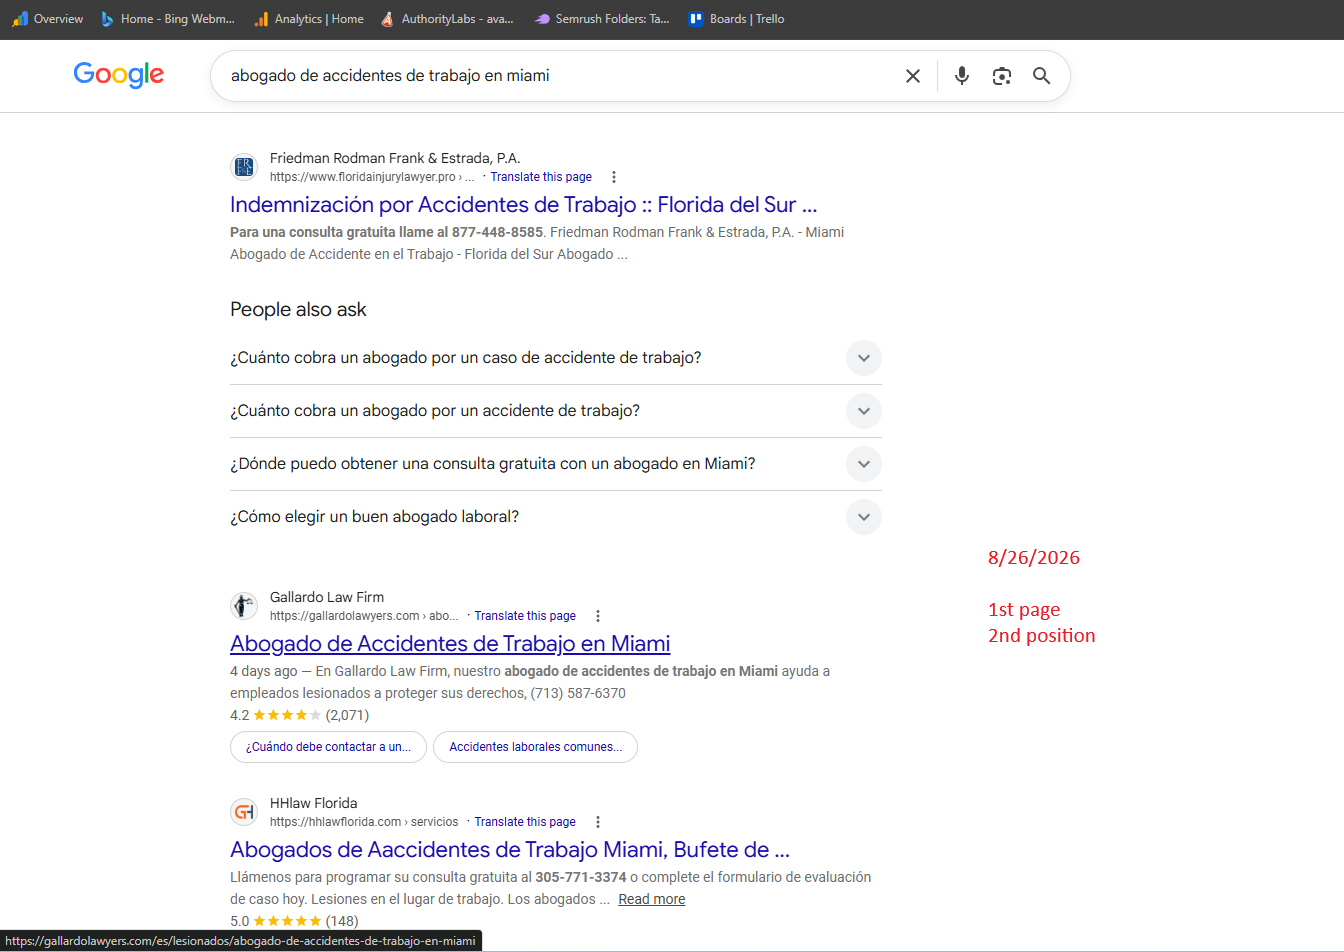Translate the Friedman Rodman result page
1344x952 pixels.
click(541, 177)
